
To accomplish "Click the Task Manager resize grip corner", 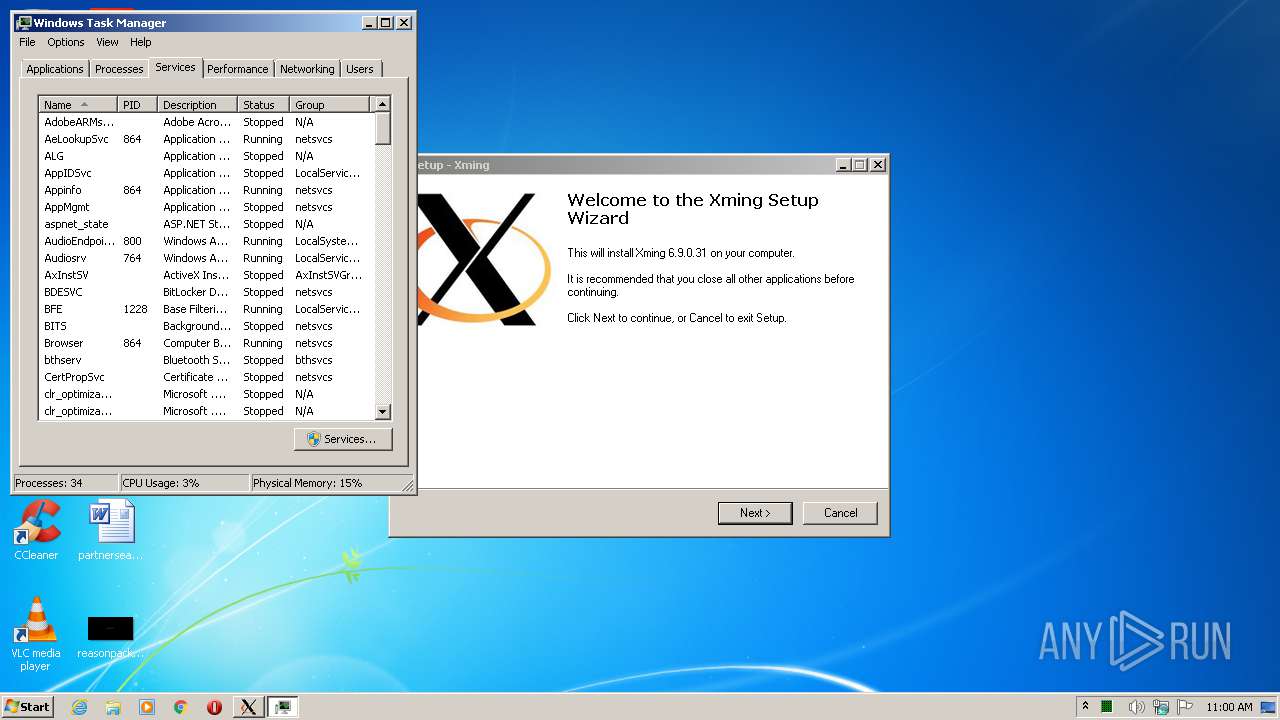I will [408, 486].
